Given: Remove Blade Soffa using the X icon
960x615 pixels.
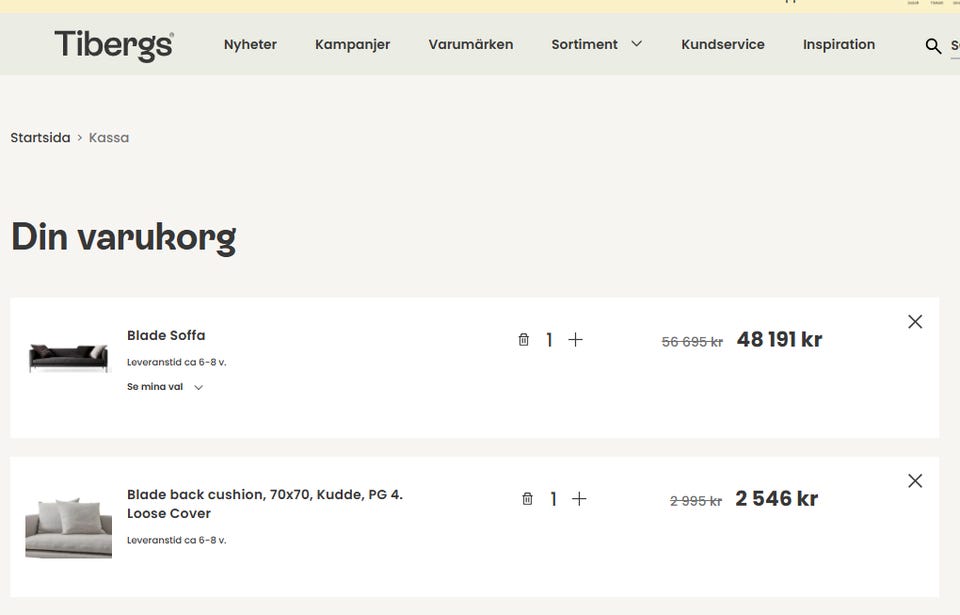Looking at the screenshot, I should coord(915,322).
